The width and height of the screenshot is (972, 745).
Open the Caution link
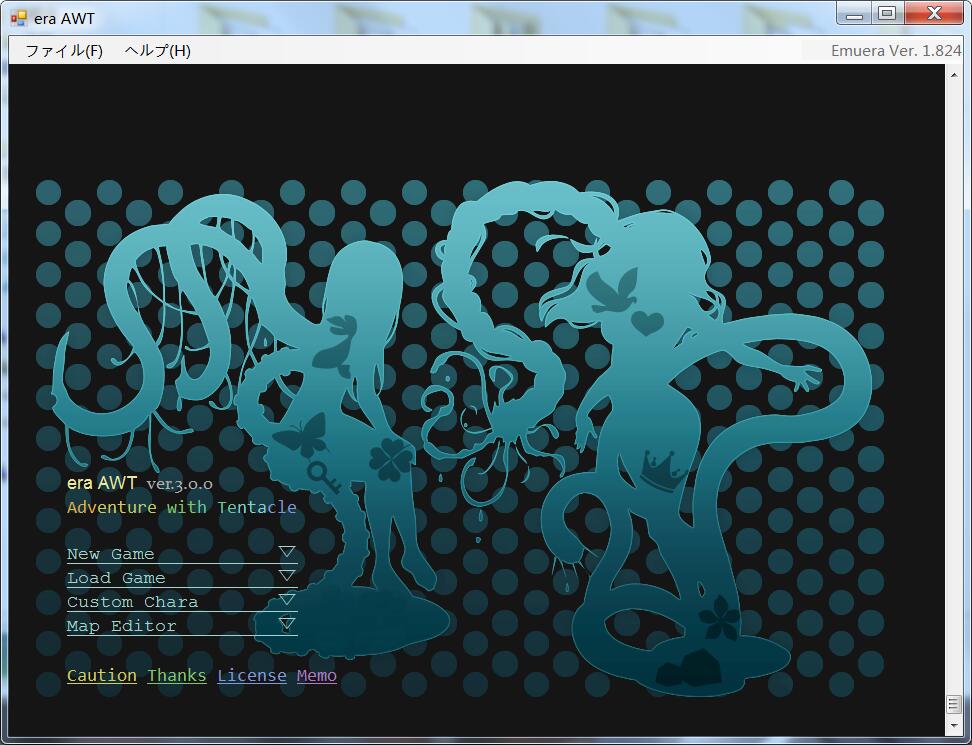(x=102, y=675)
